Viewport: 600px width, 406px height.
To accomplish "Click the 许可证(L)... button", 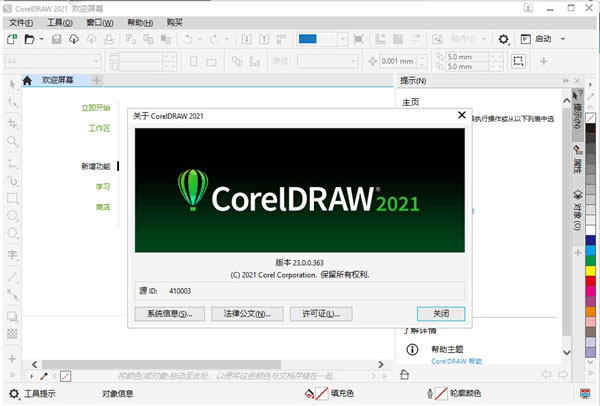I will click(321, 314).
